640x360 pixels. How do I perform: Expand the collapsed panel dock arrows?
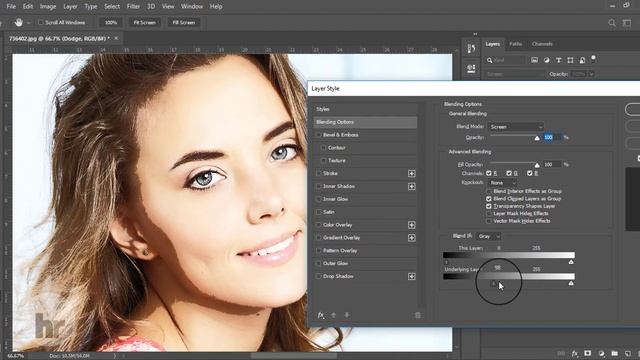475,34
